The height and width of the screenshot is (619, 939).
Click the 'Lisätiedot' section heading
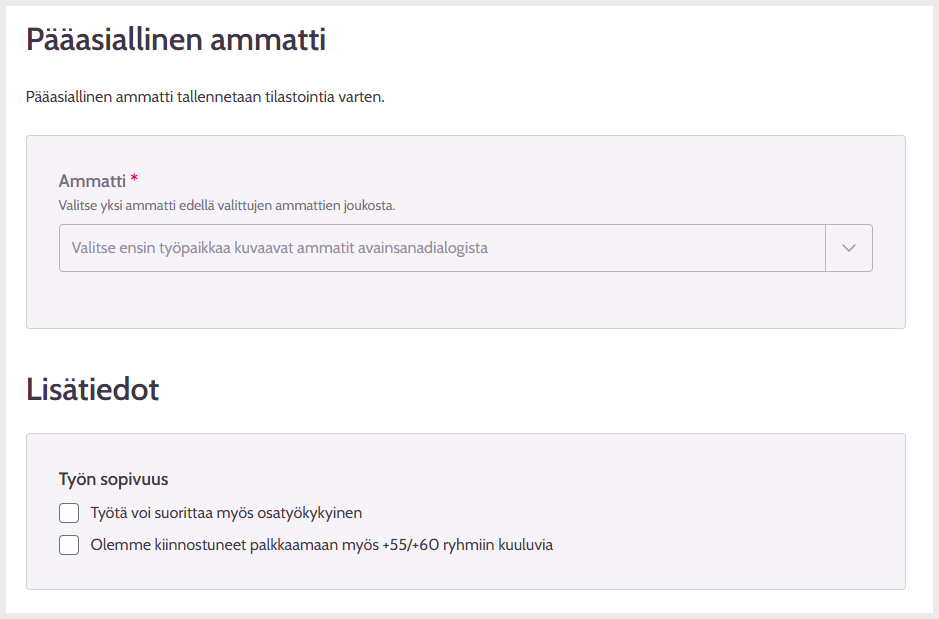[x=92, y=390]
